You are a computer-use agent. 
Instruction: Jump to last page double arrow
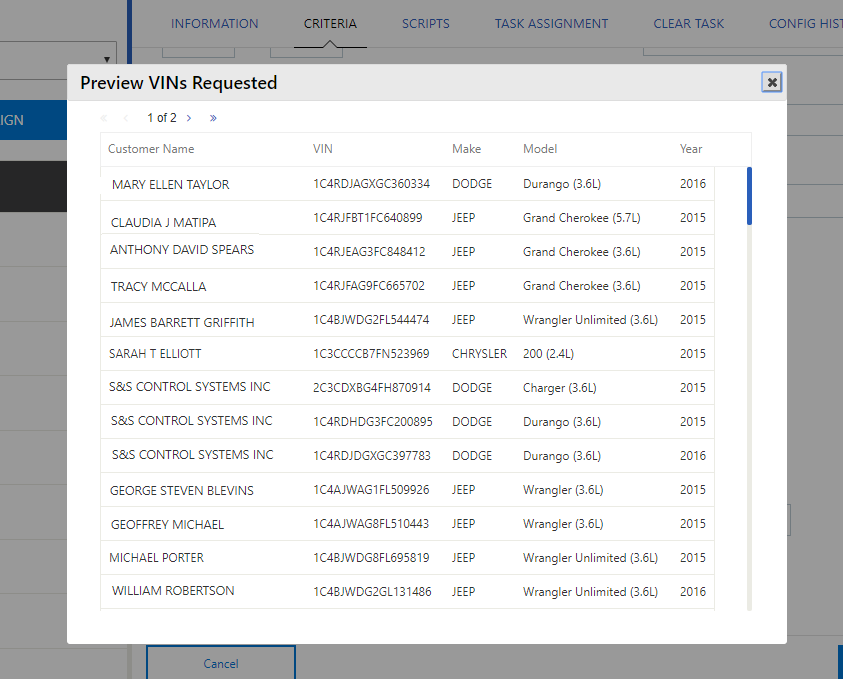213,118
